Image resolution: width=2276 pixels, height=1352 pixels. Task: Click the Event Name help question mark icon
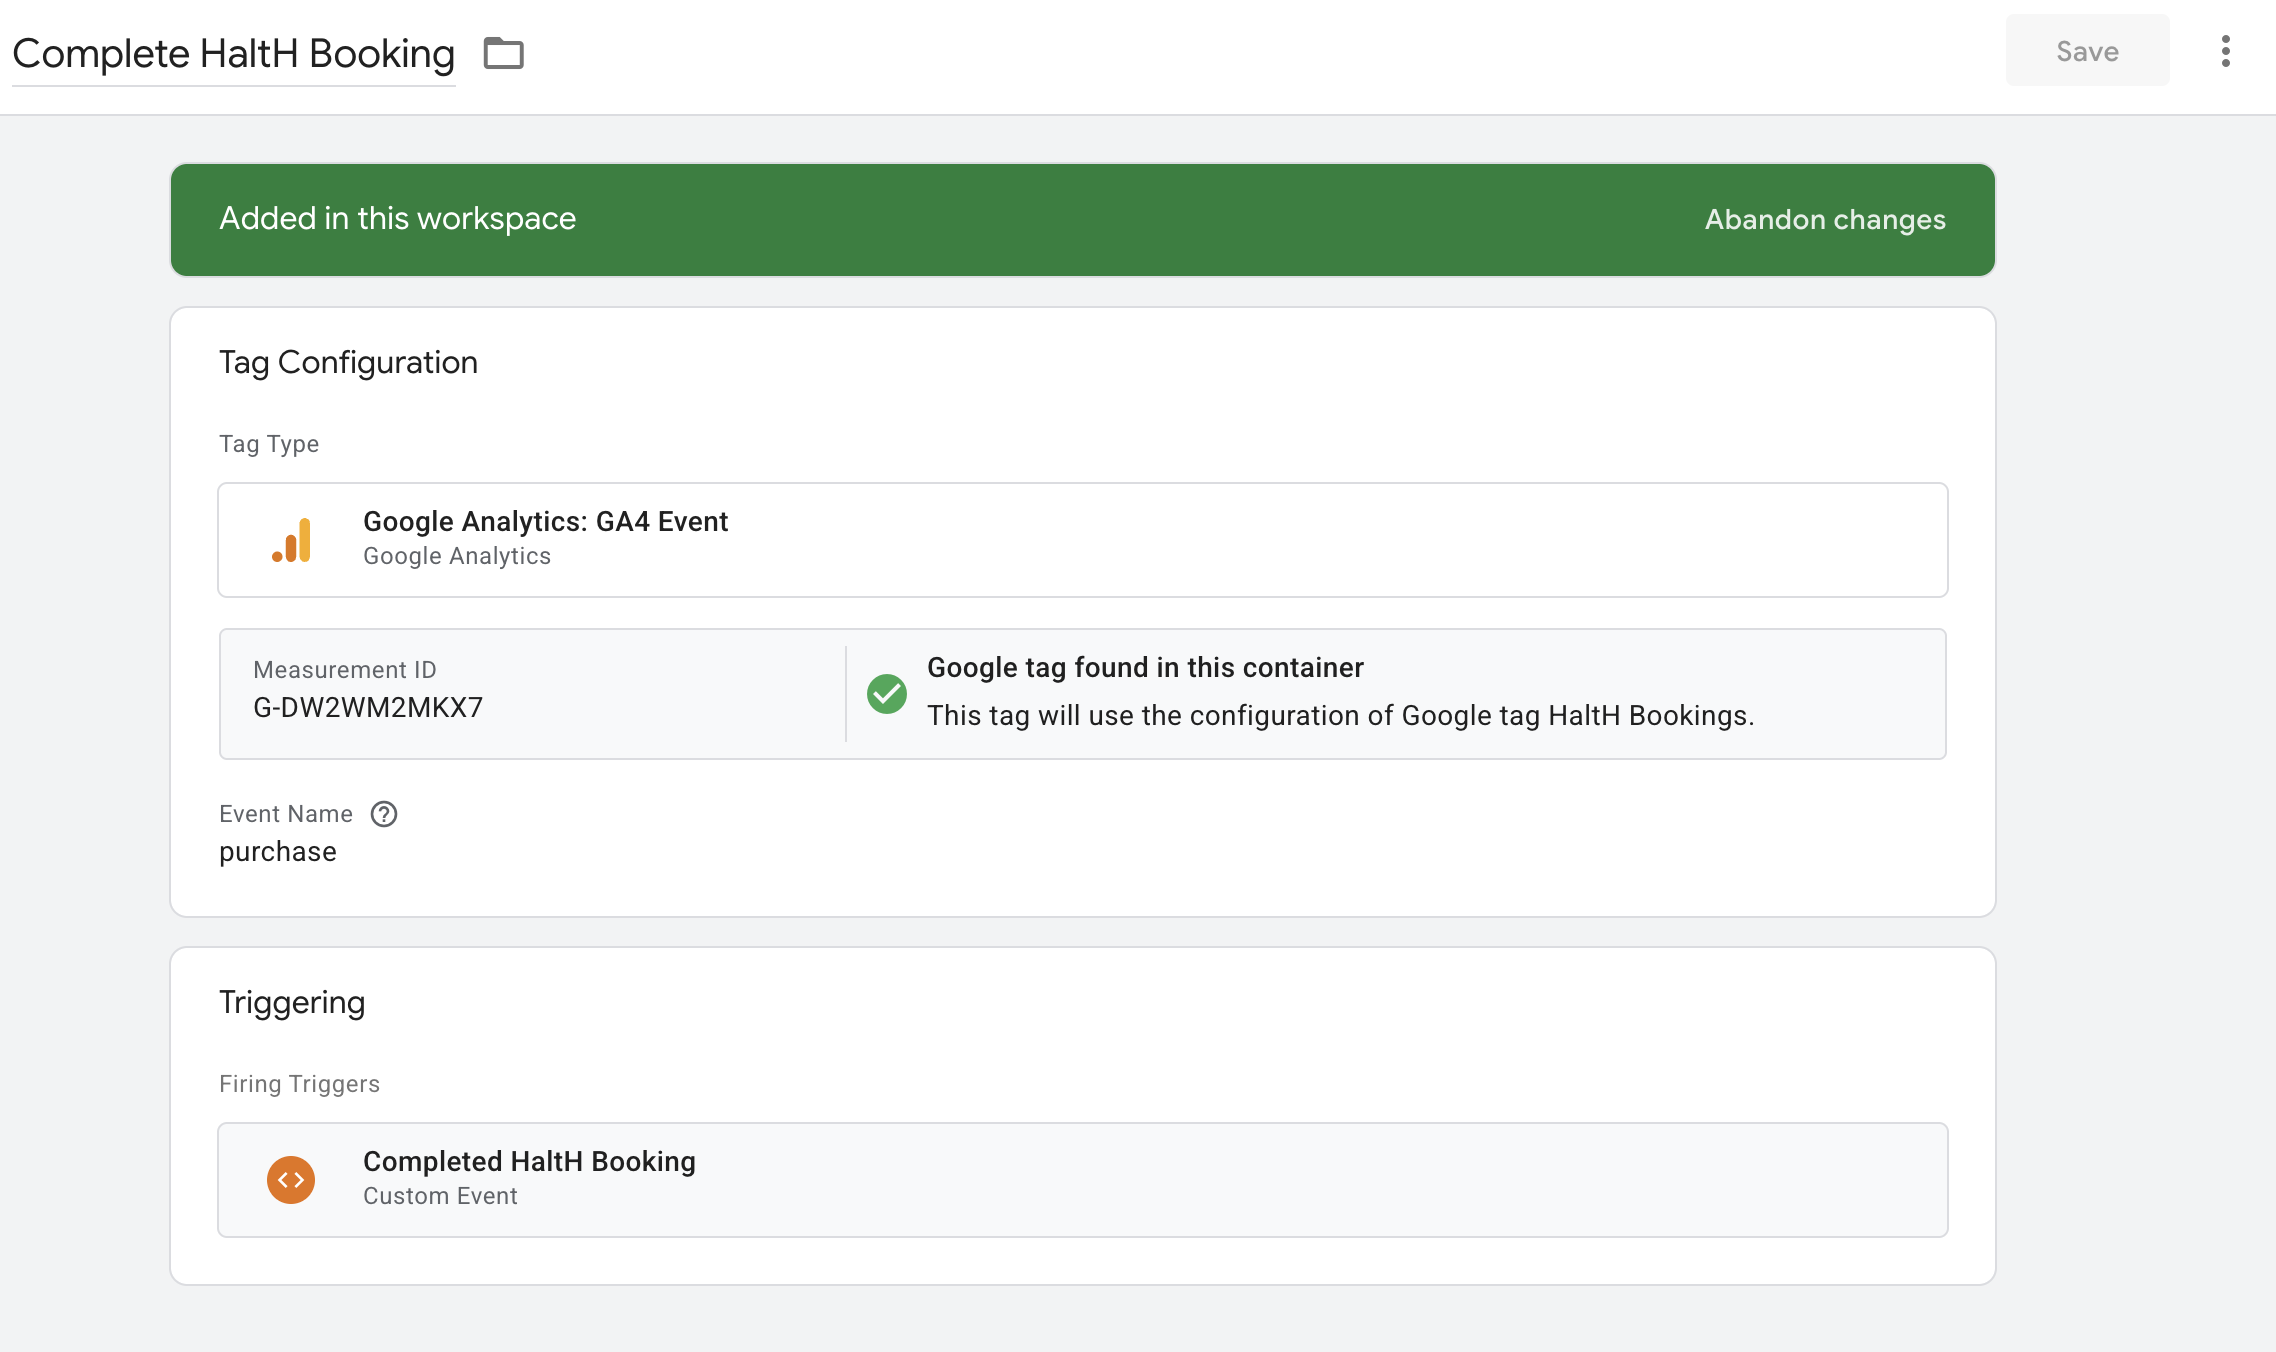[x=384, y=814]
